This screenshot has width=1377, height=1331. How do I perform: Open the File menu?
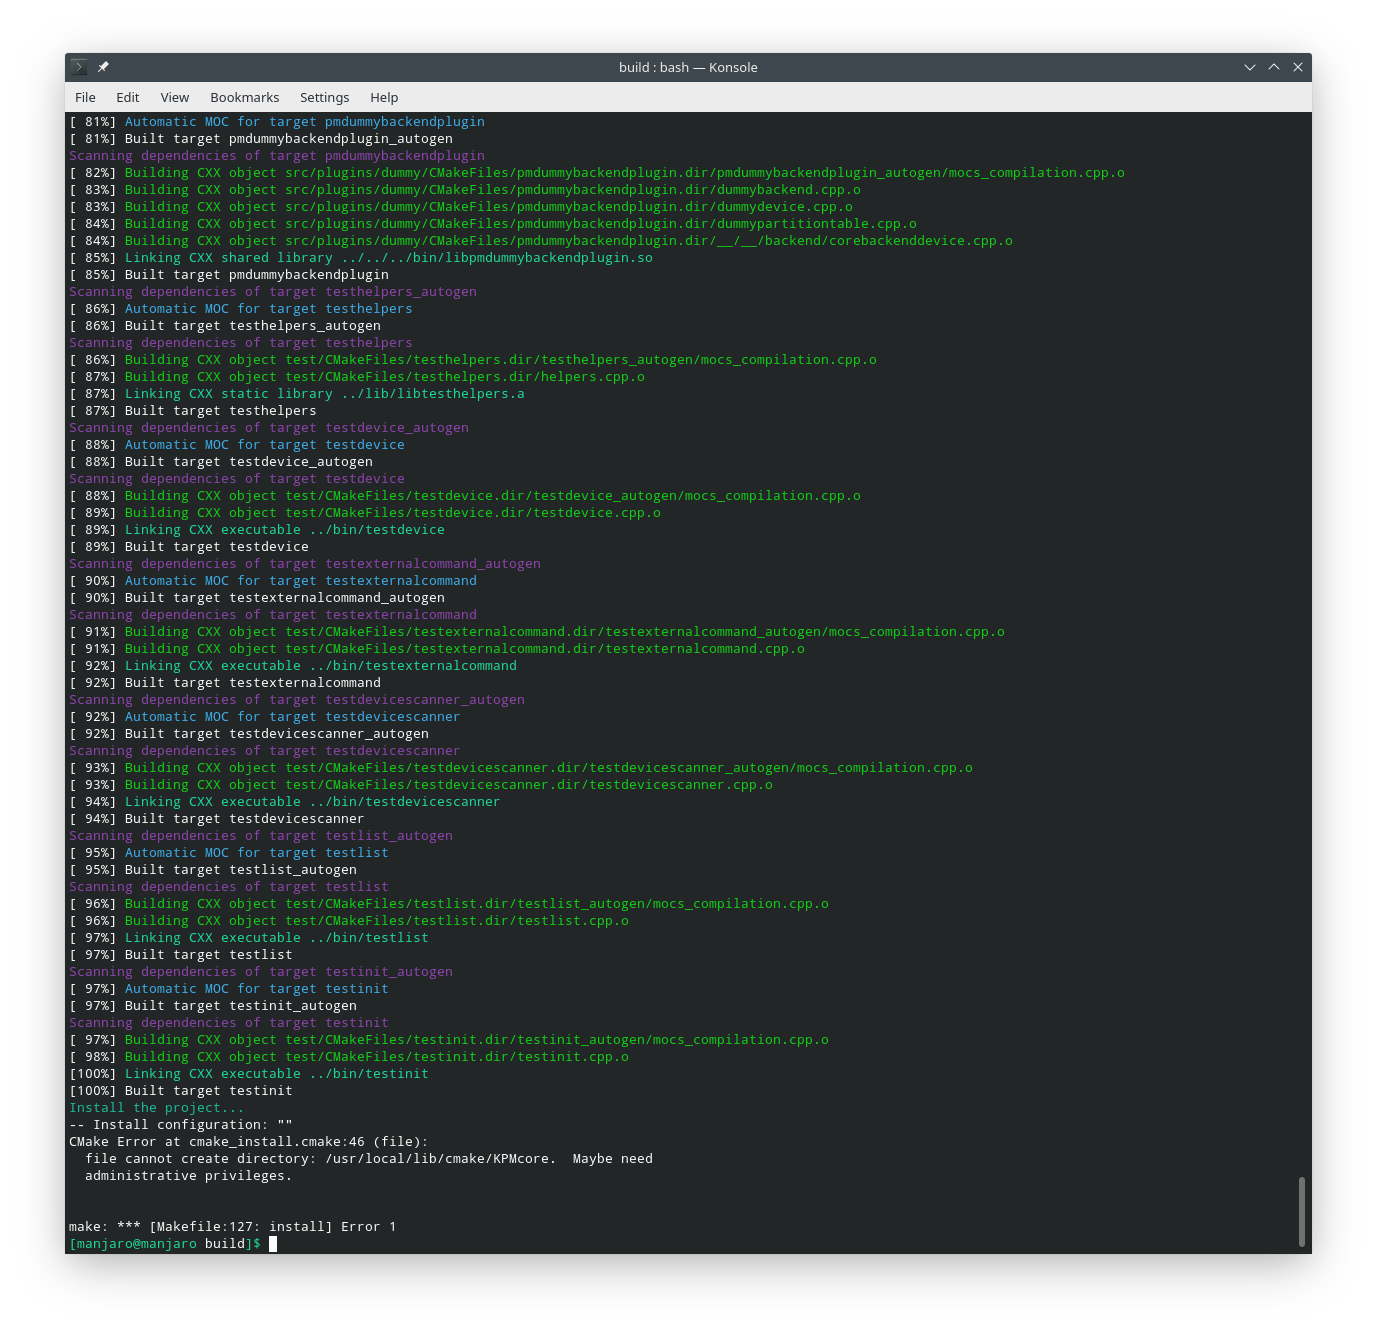[85, 97]
